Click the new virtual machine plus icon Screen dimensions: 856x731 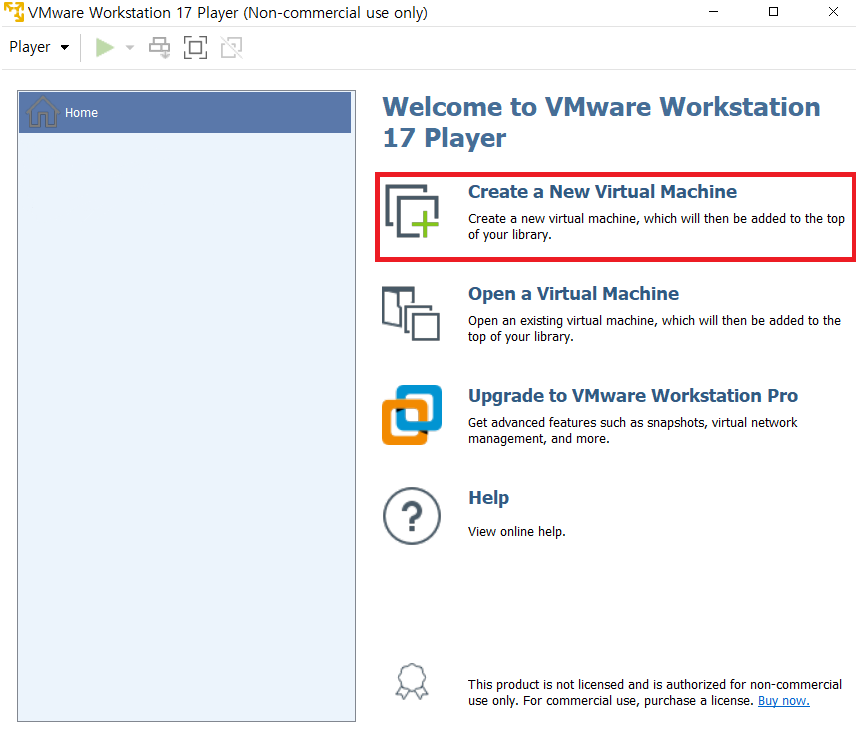coord(412,211)
